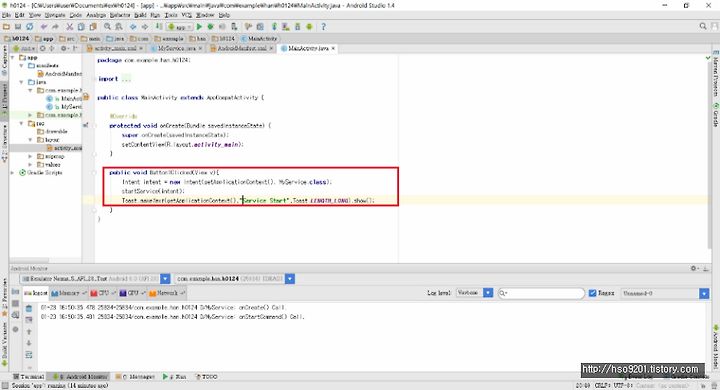The height and width of the screenshot is (390, 720).
Task: Click the Sync Gradle files icon
Action: pyautogui.click(x=274, y=27)
